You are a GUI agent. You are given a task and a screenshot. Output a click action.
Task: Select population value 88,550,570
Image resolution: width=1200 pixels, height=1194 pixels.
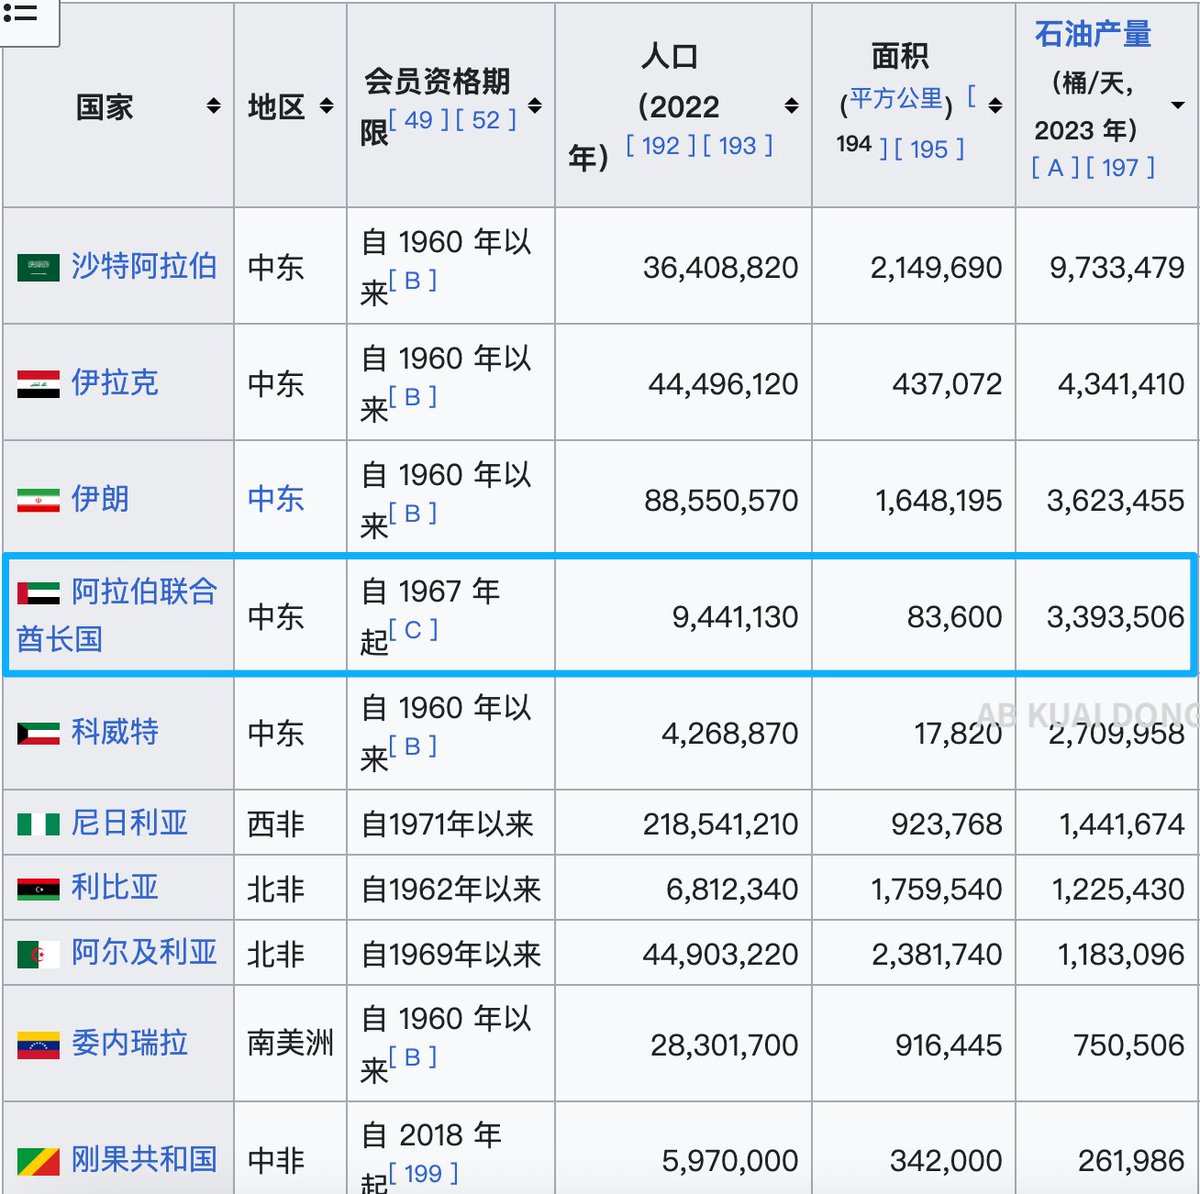tap(721, 500)
